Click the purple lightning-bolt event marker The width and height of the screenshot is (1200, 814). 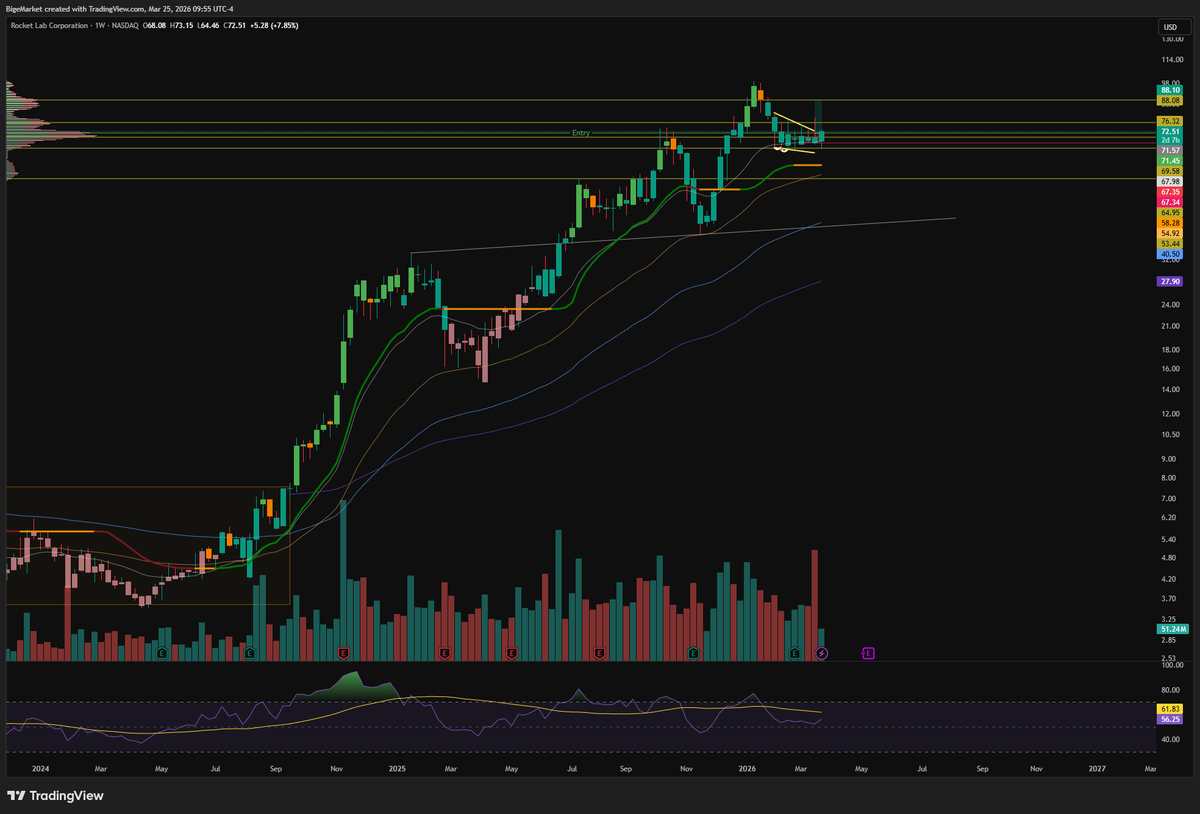(x=822, y=653)
